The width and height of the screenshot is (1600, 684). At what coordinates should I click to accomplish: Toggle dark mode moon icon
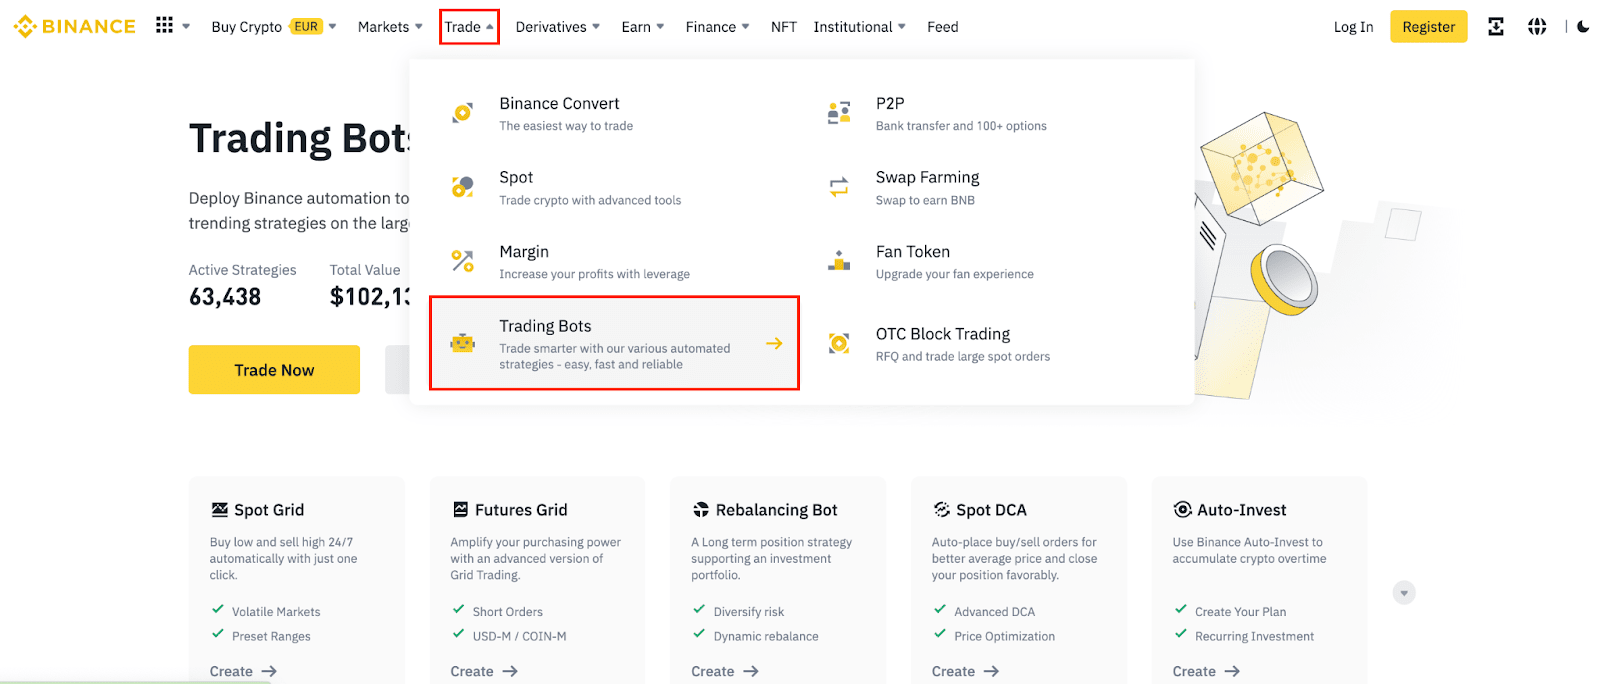(1583, 27)
